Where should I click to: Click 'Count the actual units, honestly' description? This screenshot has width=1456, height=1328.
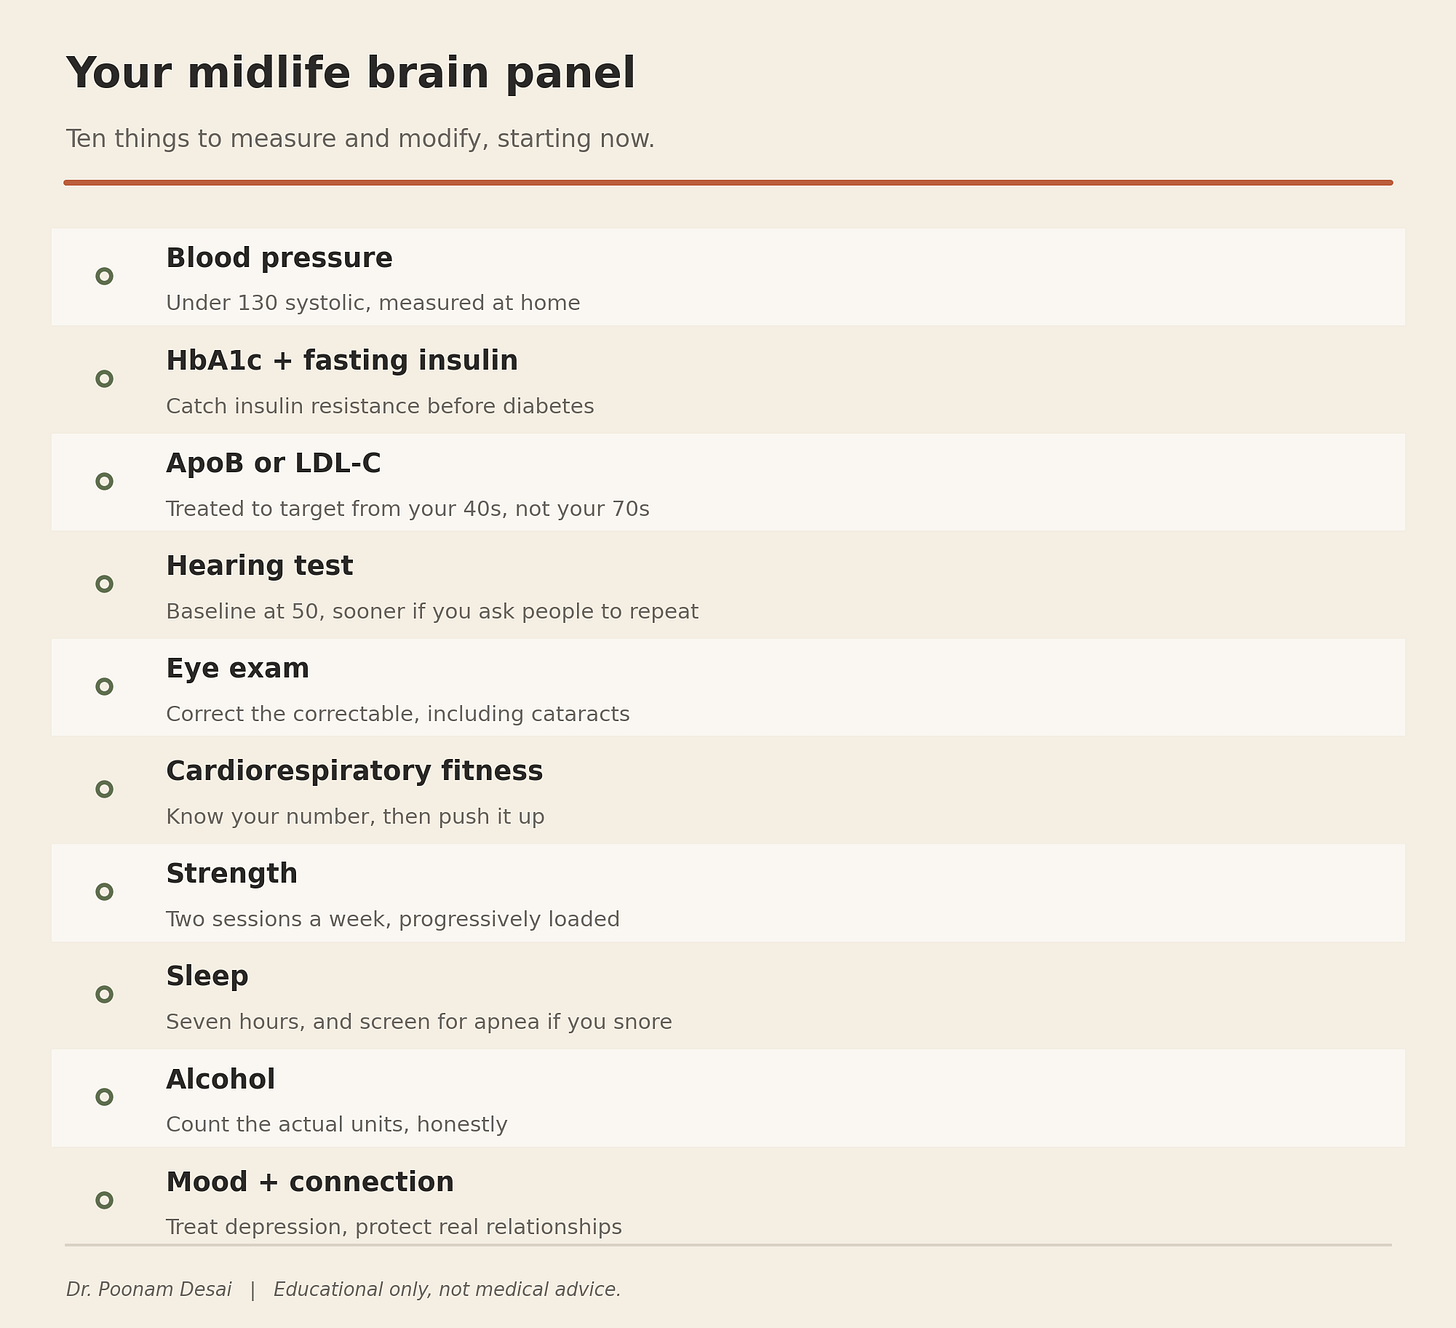[337, 1125]
